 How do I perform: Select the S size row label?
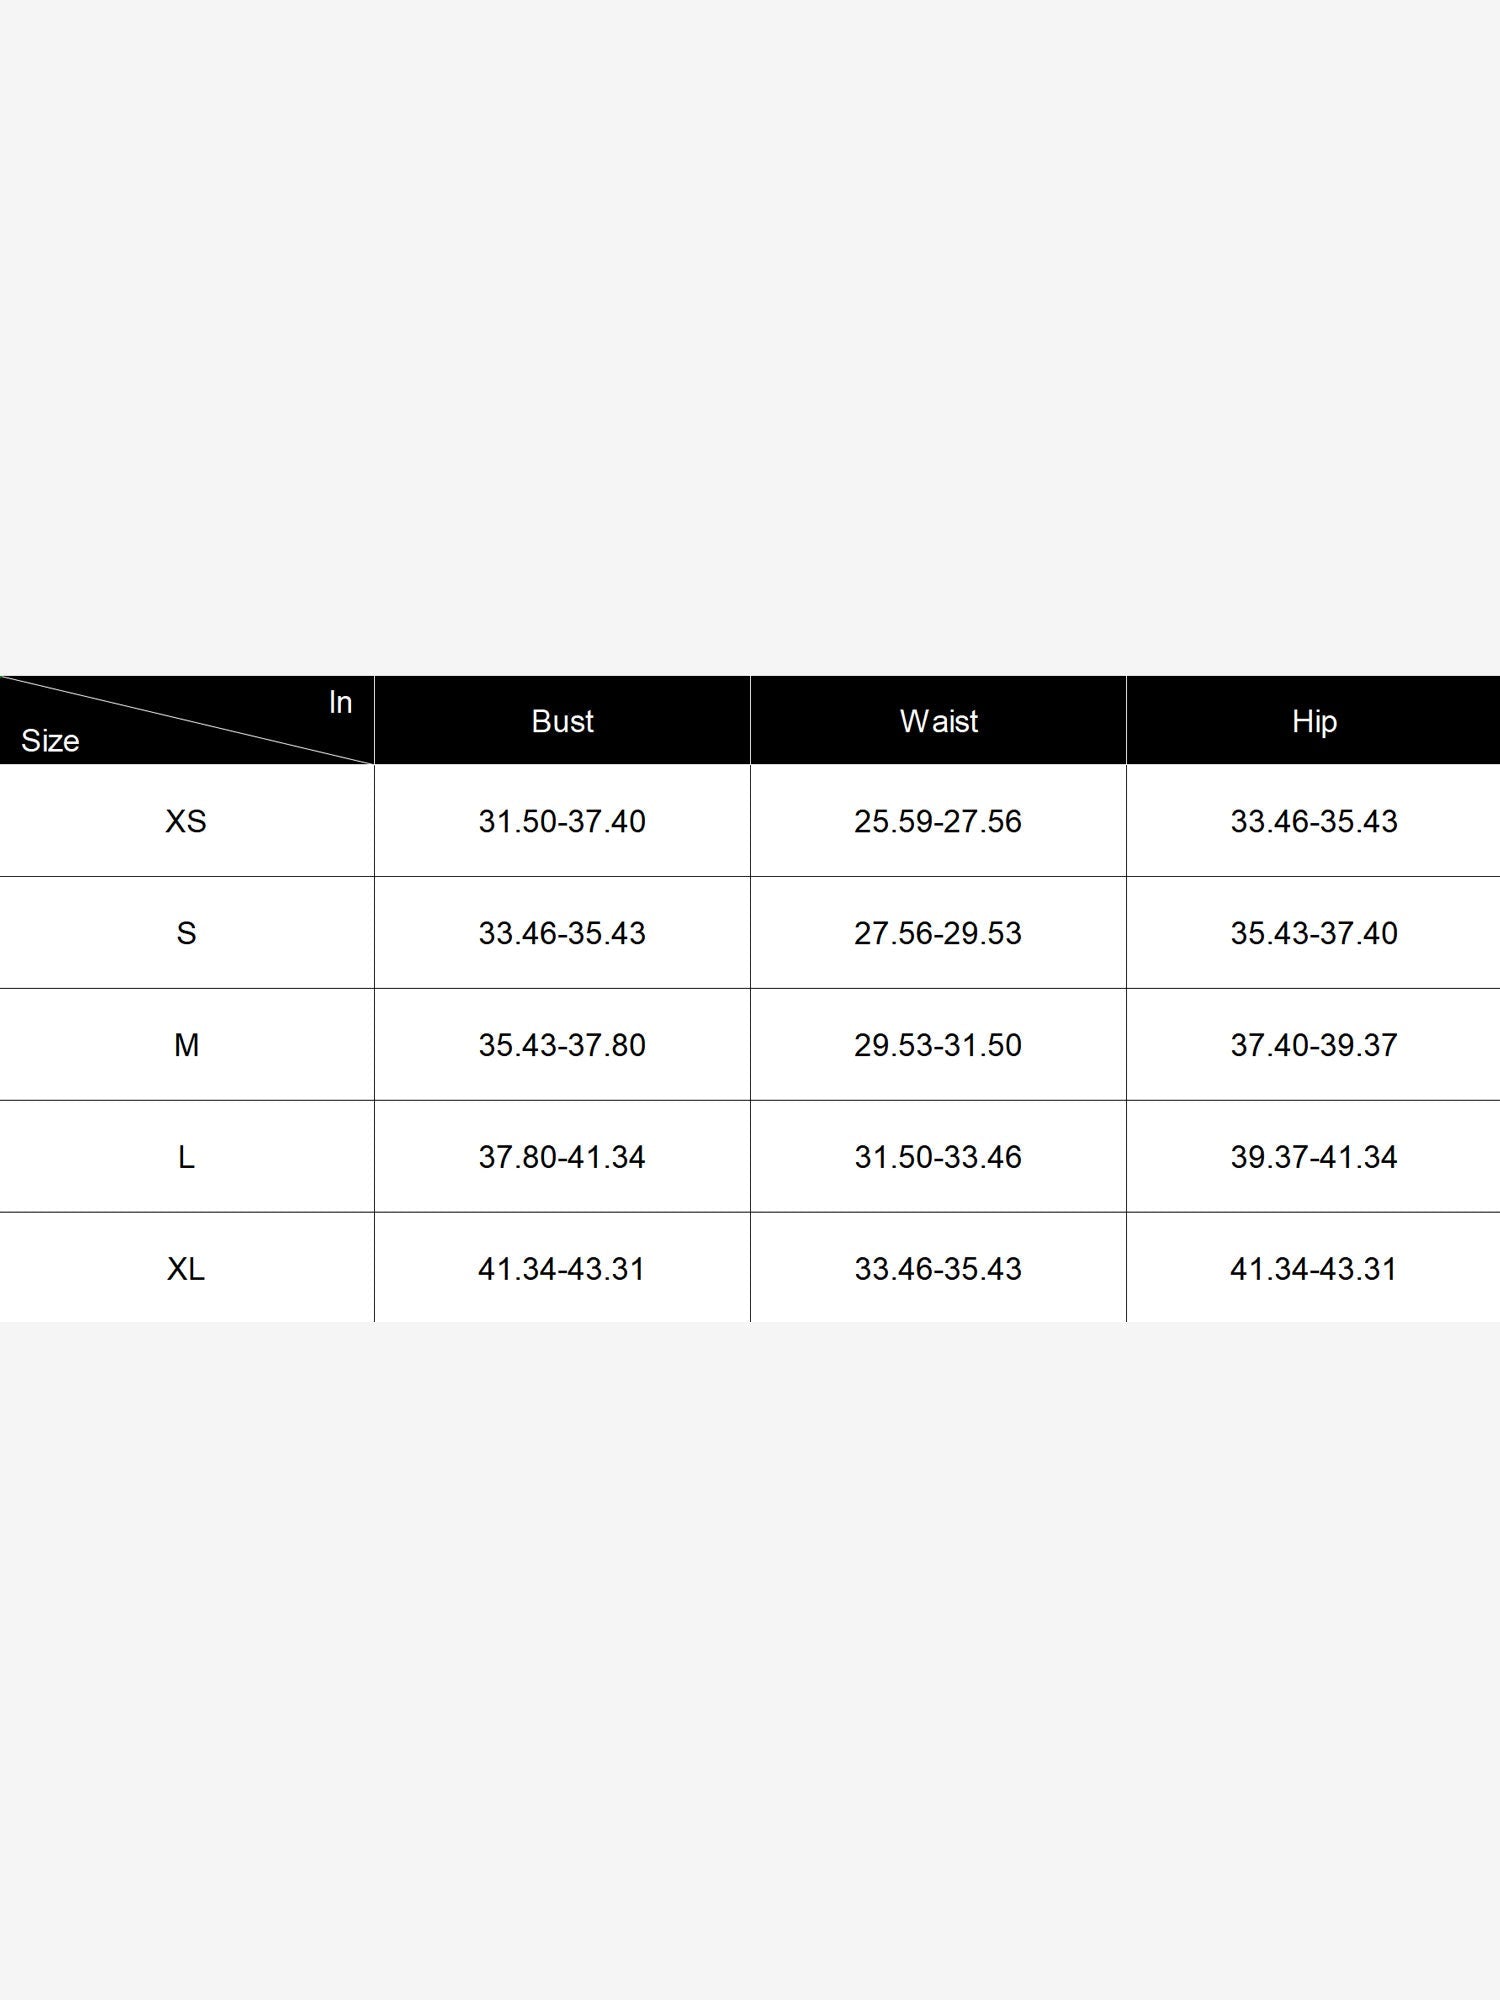tap(186, 933)
